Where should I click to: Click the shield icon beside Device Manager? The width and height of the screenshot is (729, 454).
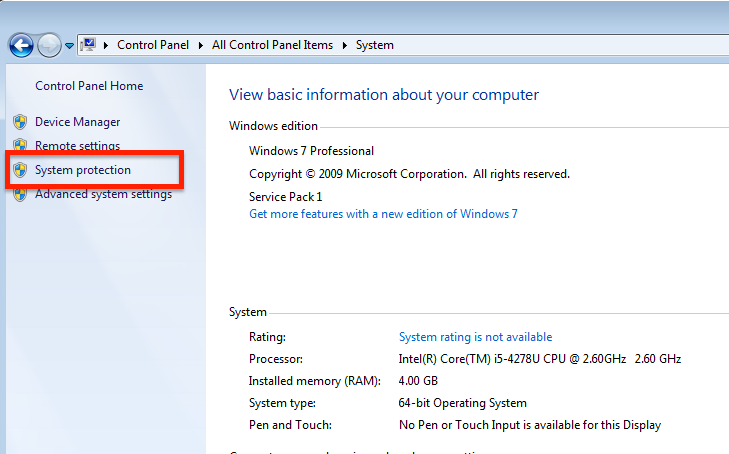pos(20,122)
